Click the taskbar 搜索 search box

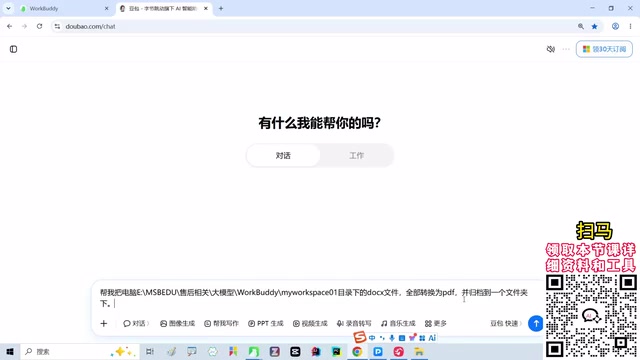pos(80,351)
